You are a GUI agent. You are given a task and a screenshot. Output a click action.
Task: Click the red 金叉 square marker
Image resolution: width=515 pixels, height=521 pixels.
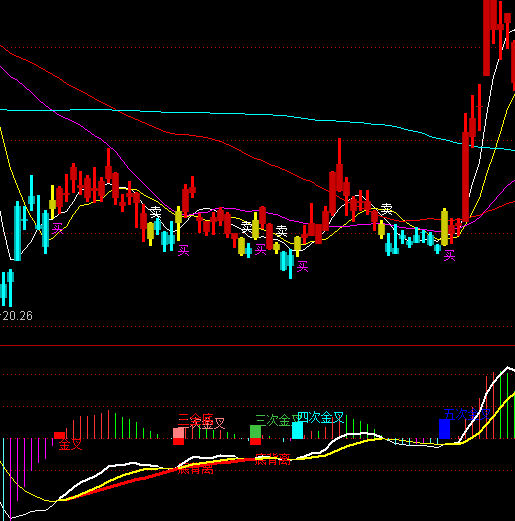point(59,435)
